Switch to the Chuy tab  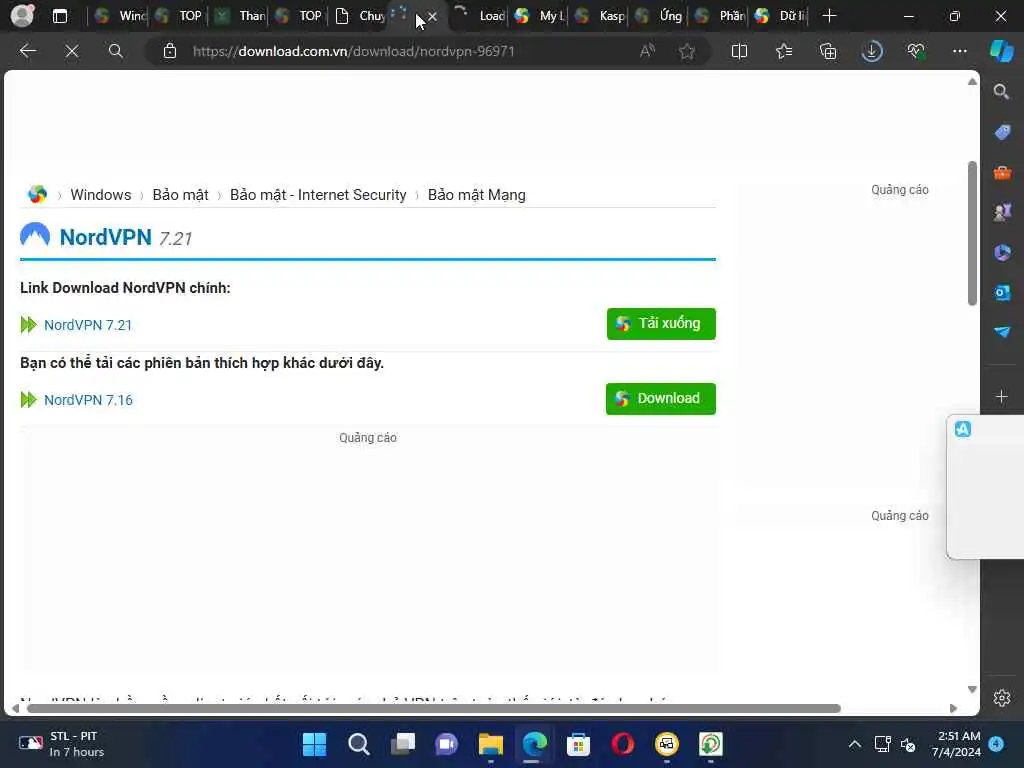pyautogui.click(x=360, y=16)
